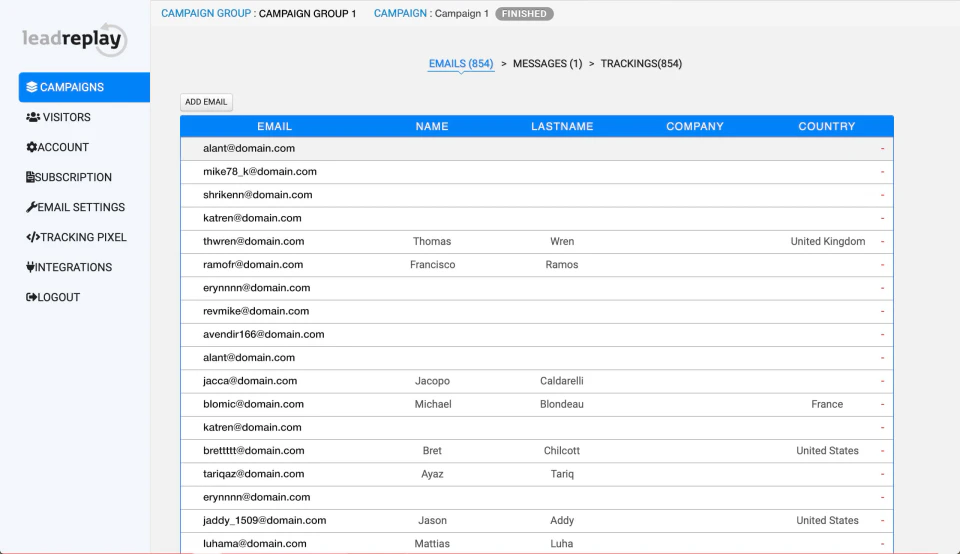Remove the mike78_k@domain.com row via red dash
The width and height of the screenshot is (960, 554).
[882, 172]
